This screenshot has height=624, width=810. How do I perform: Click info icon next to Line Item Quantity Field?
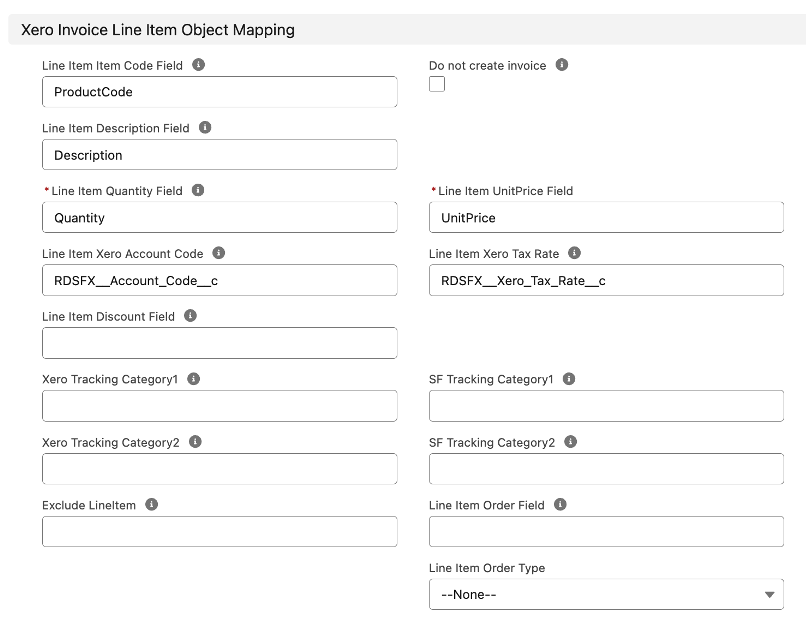[198, 190]
